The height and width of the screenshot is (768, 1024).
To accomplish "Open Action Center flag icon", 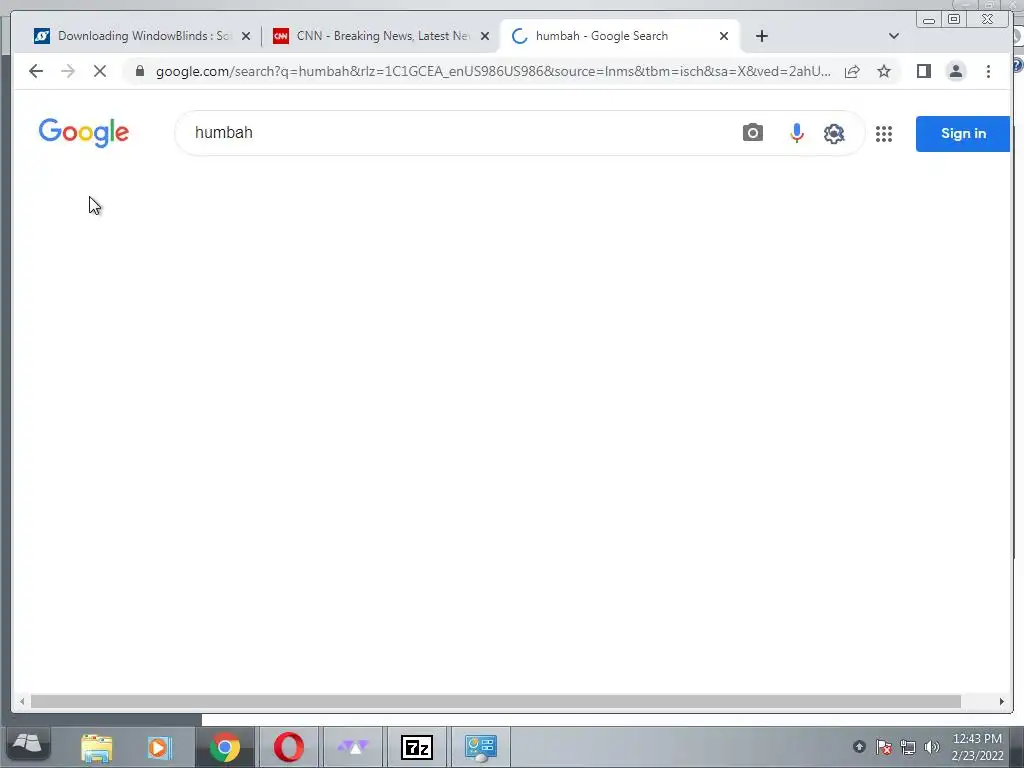I will 884,746.
